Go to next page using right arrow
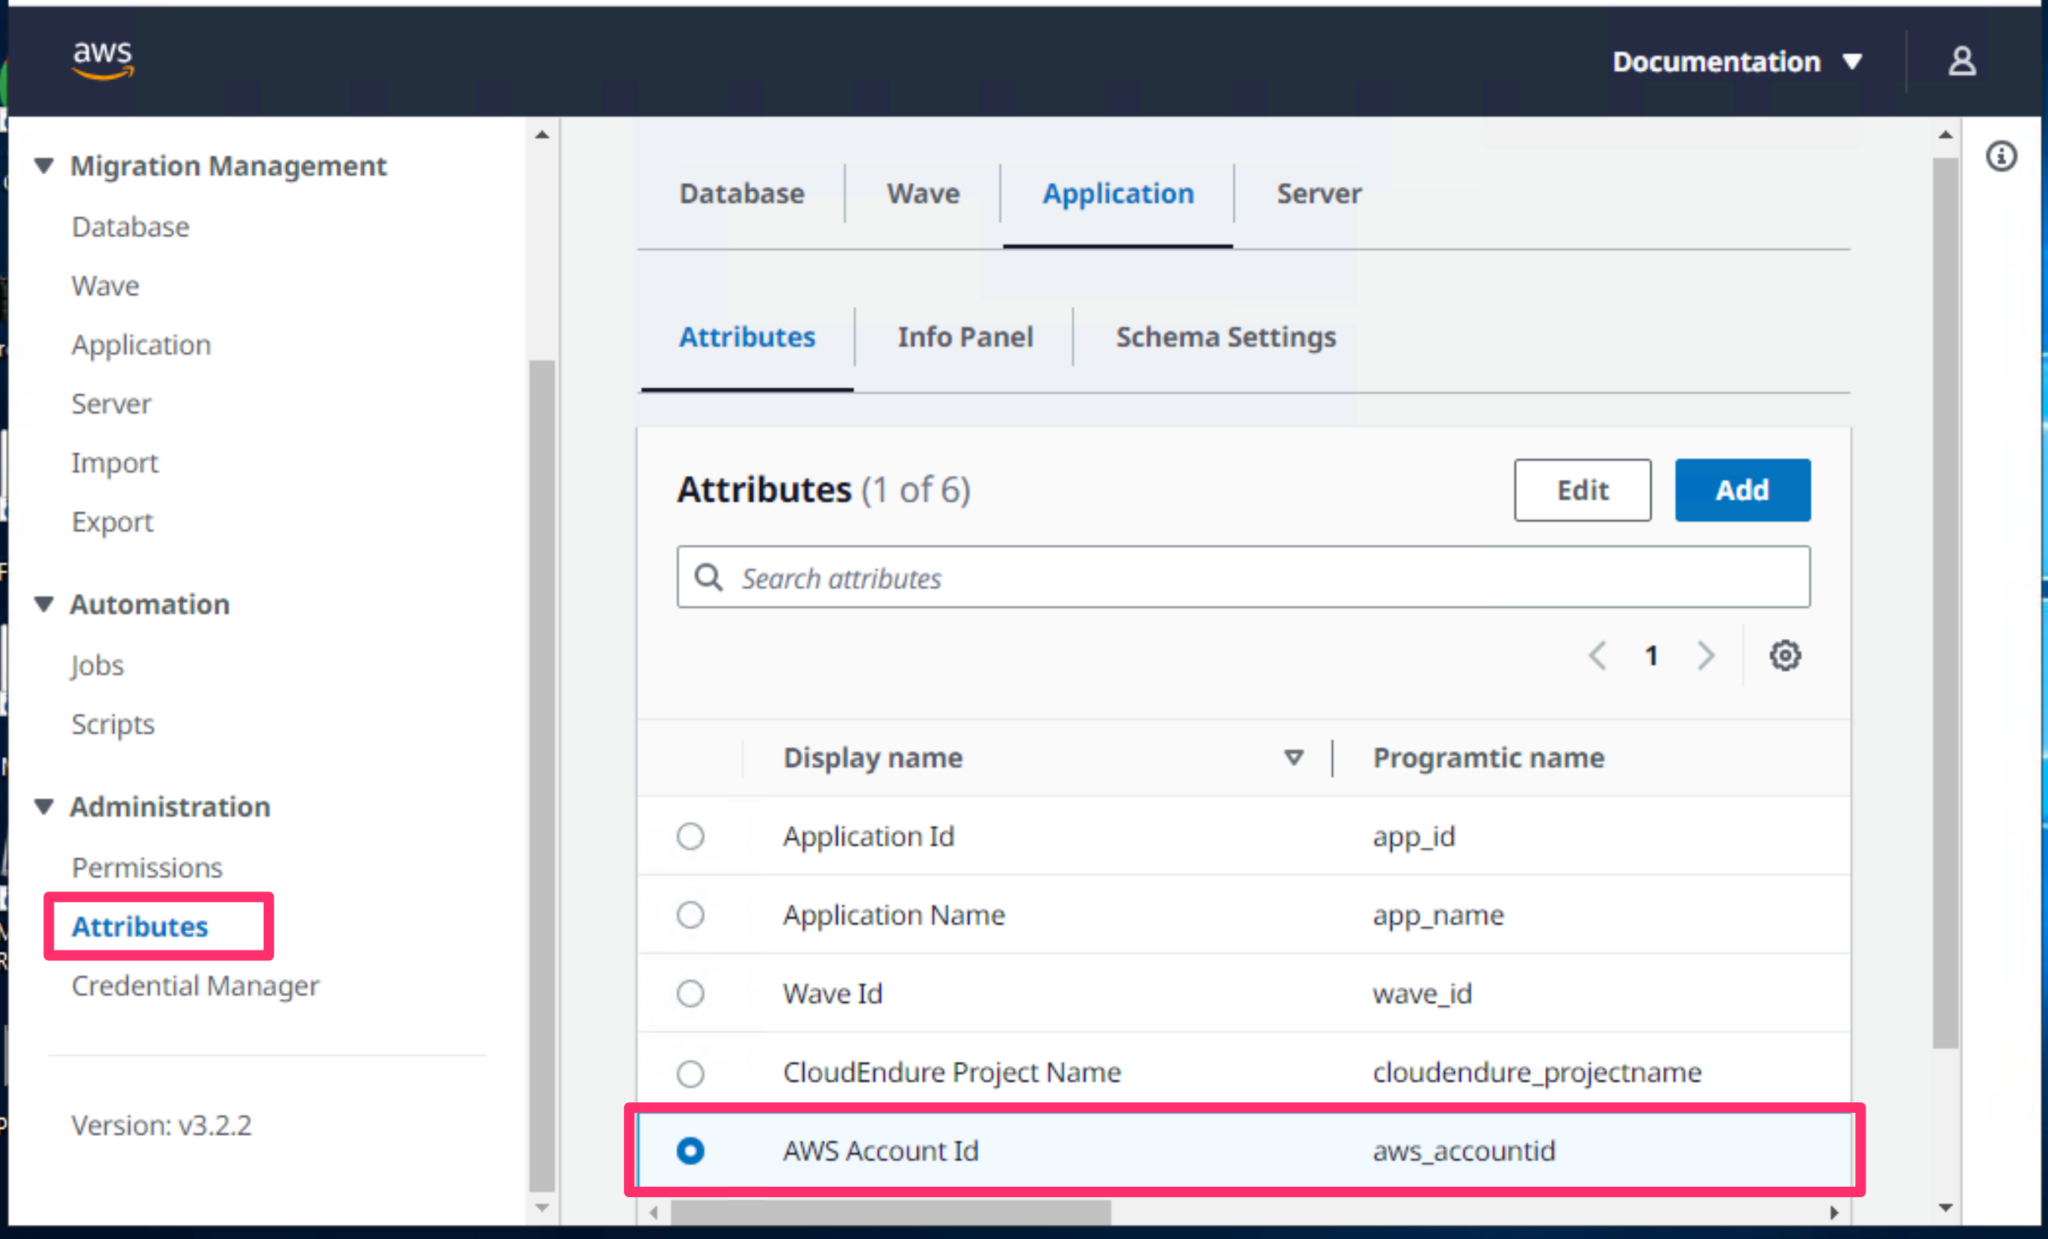The image size is (2048, 1239). [x=1706, y=656]
